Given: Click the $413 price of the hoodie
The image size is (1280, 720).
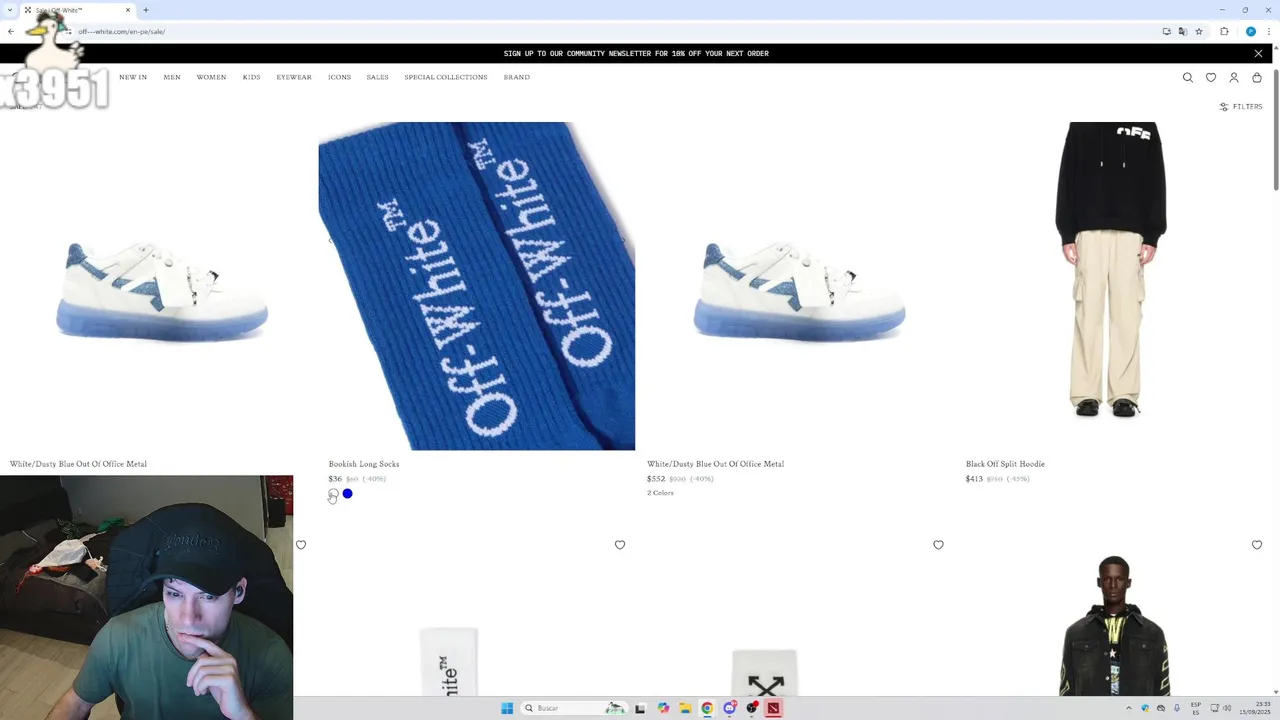Looking at the screenshot, I should (x=974, y=479).
